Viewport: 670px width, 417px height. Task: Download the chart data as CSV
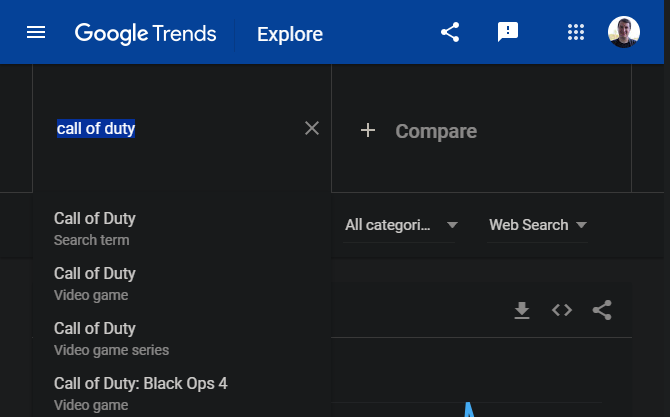[x=522, y=310]
